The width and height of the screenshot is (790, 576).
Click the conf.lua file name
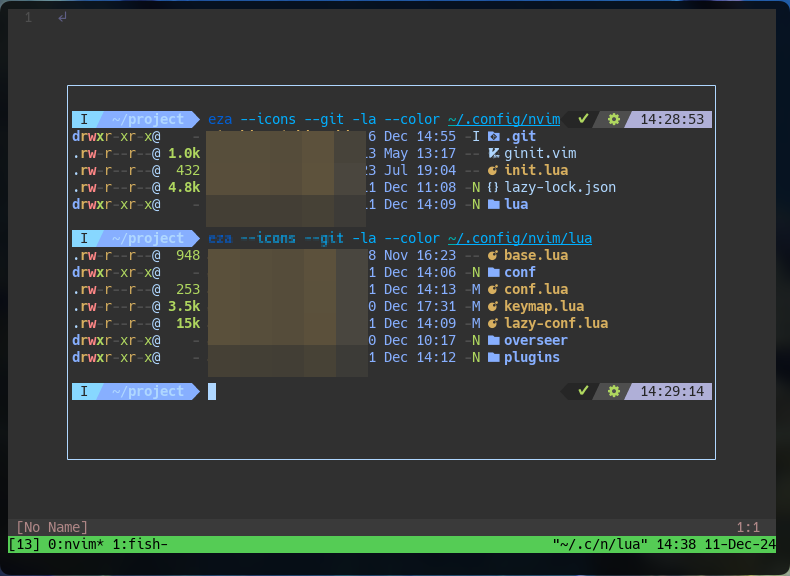click(536, 289)
